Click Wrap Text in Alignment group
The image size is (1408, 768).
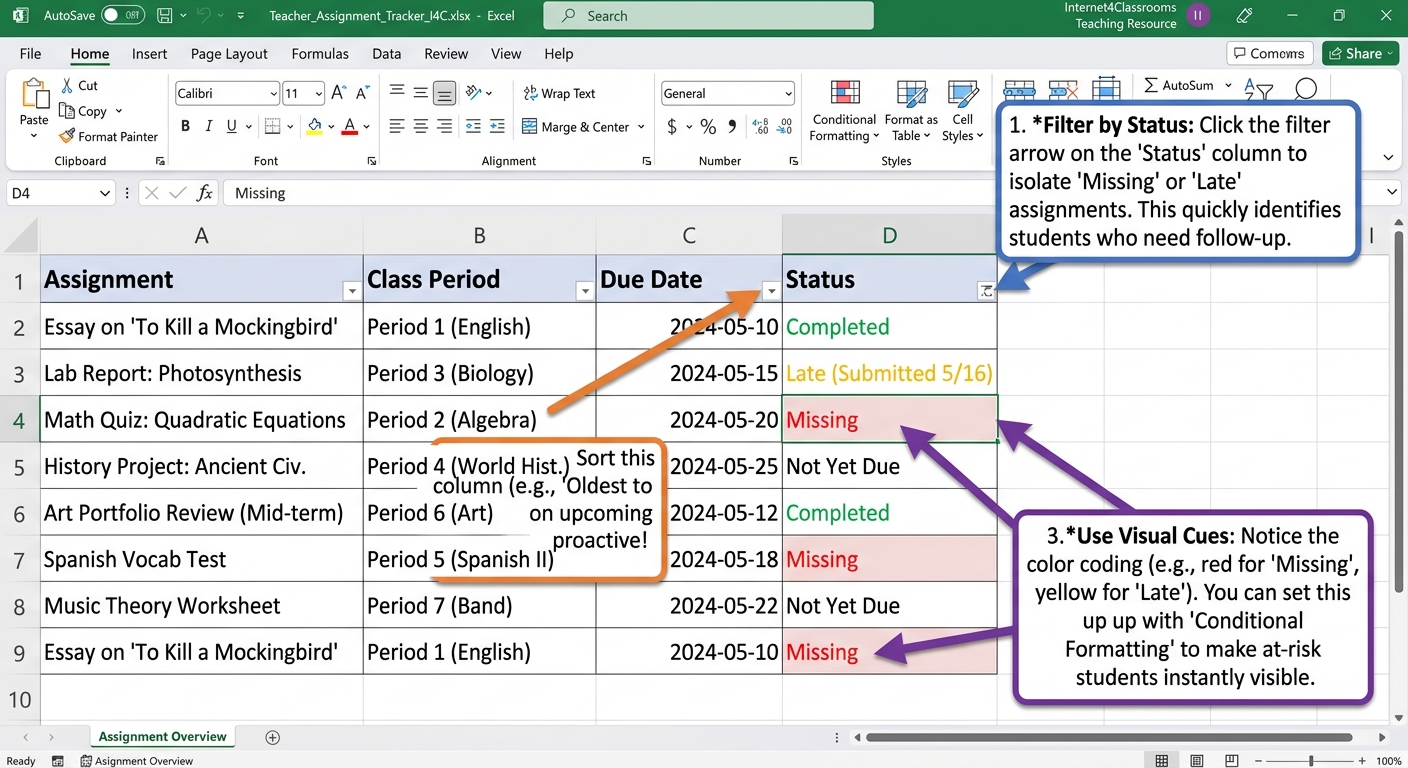(559, 93)
